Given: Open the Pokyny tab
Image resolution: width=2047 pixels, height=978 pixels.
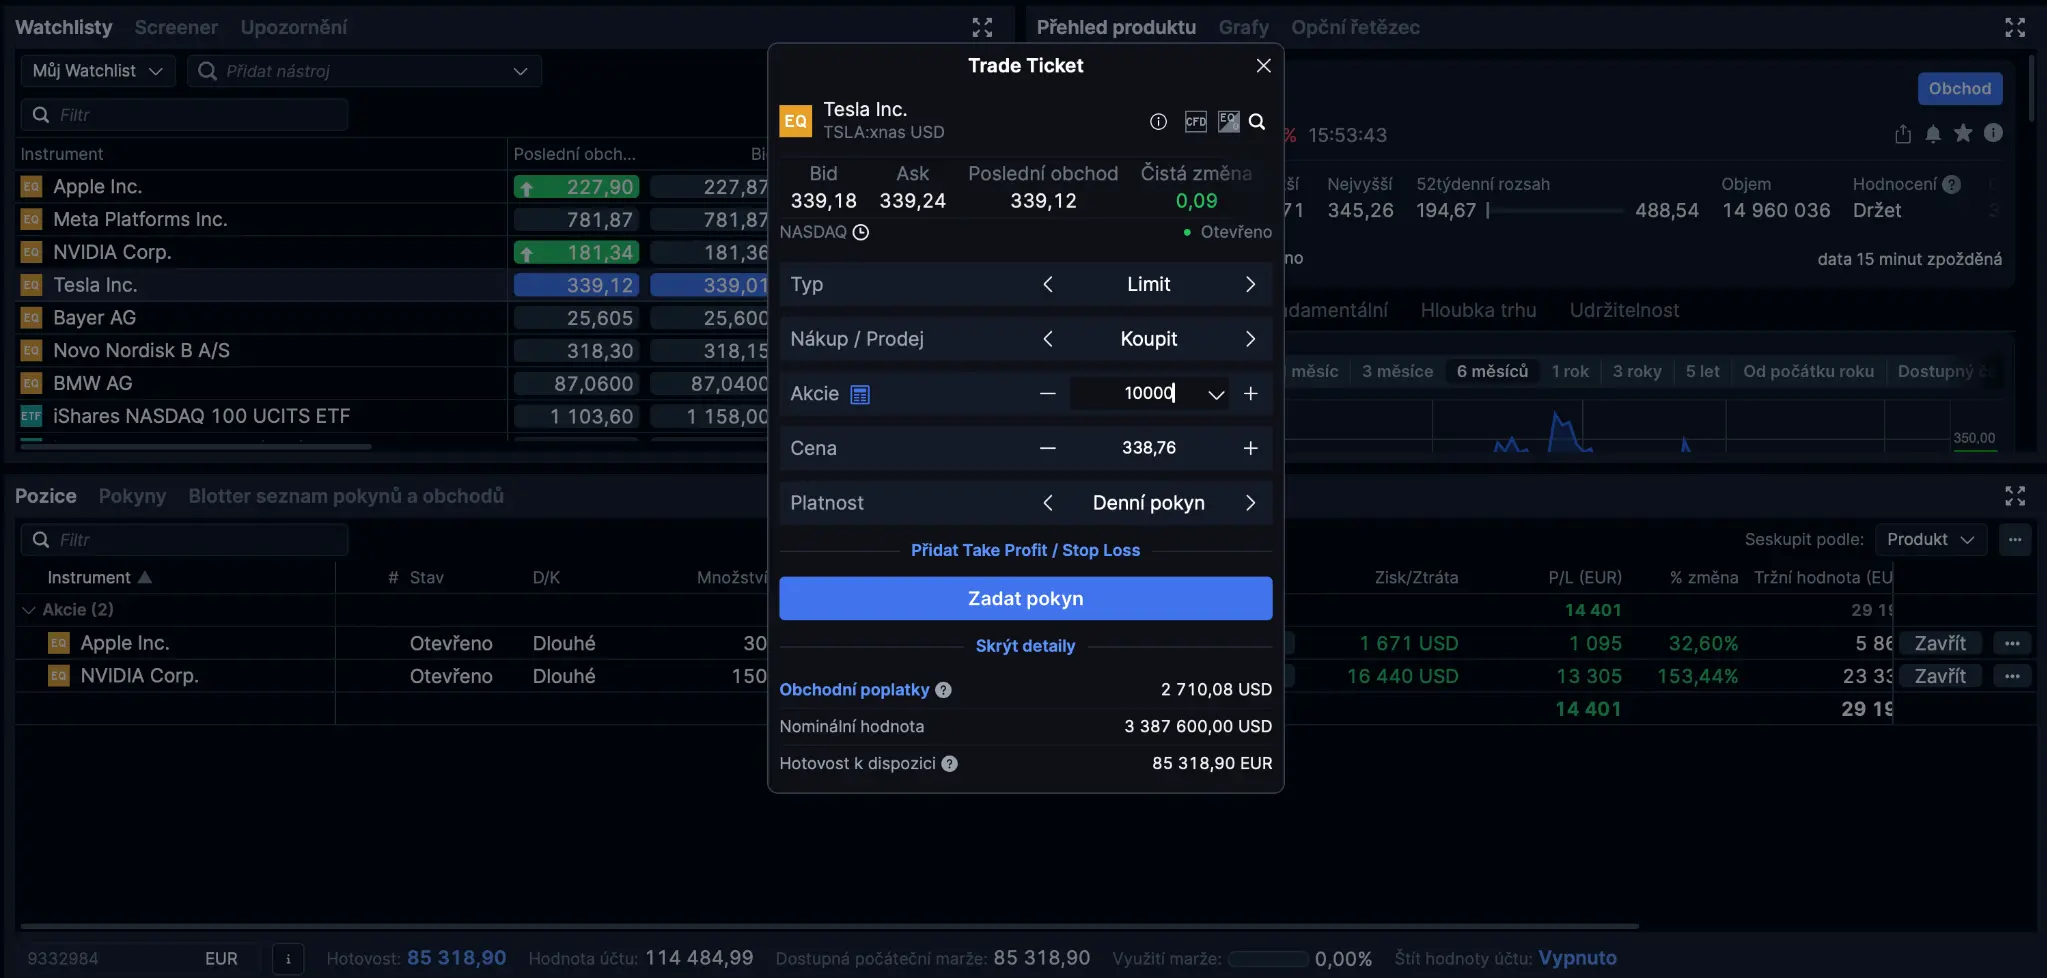Looking at the screenshot, I should [x=132, y=496].
